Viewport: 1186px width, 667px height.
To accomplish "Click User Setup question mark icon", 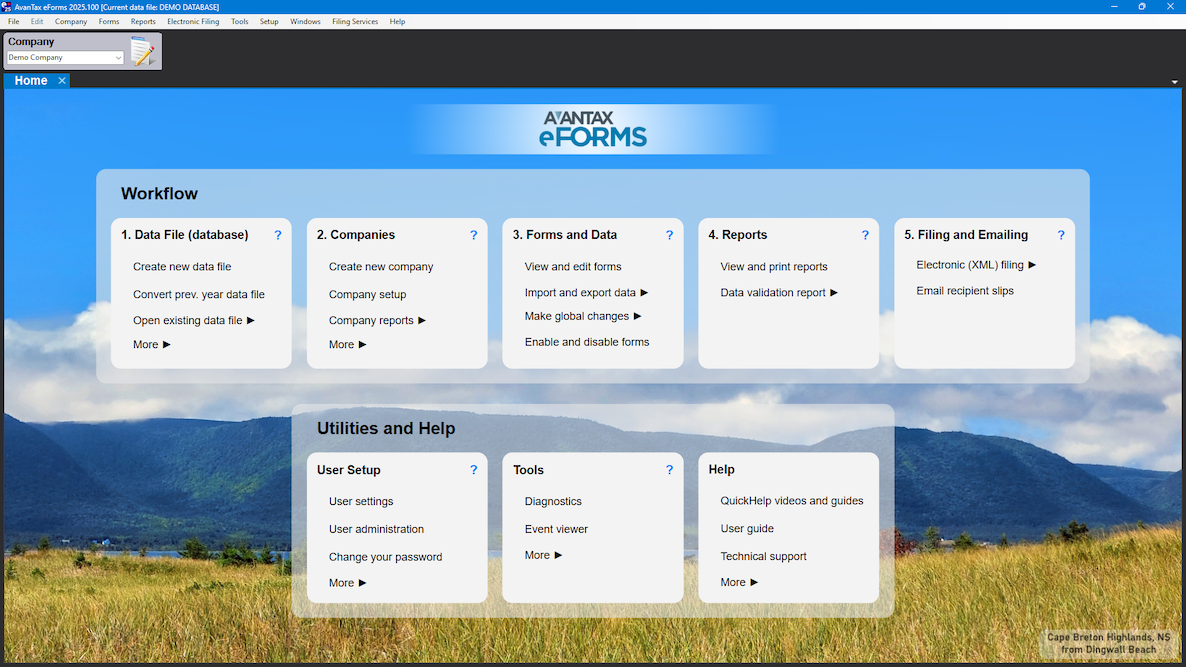I will [474, 470].
